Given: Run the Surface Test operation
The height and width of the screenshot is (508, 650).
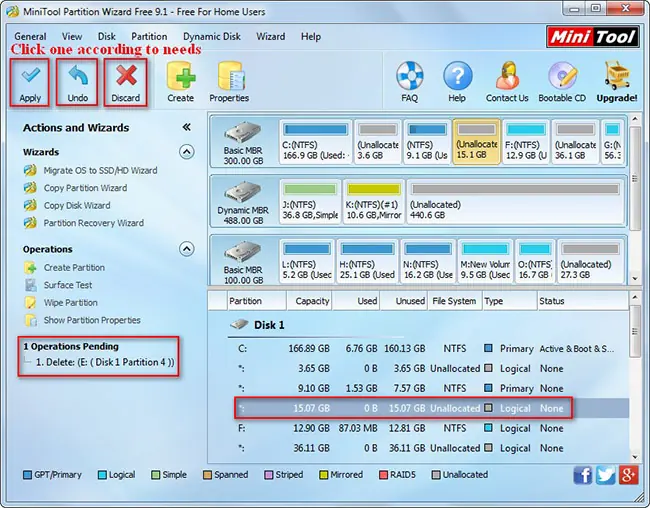Looking at the screenshot, I should (68, 285).
